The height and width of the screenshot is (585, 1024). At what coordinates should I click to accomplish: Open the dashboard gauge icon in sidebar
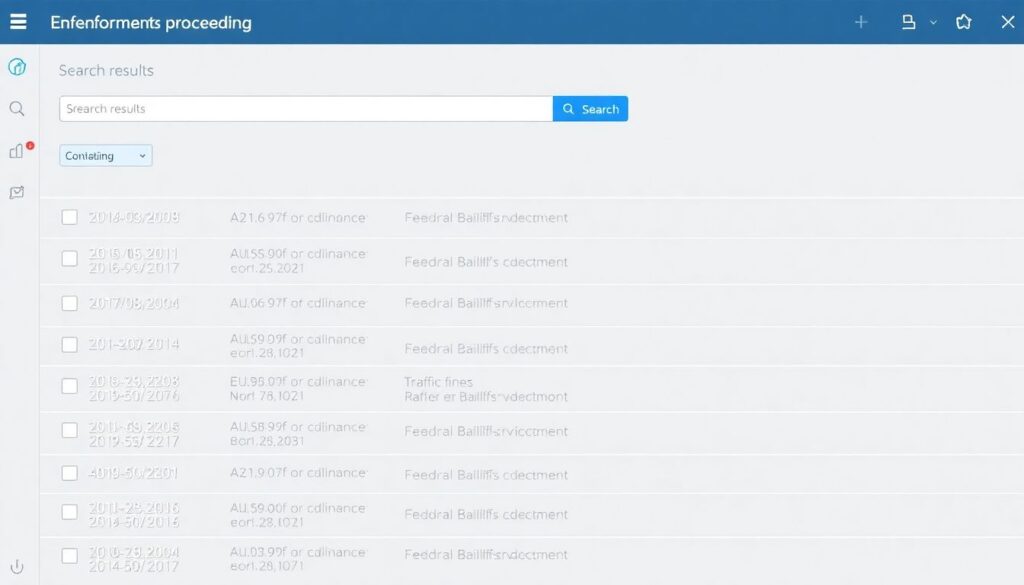pos(17,67)
